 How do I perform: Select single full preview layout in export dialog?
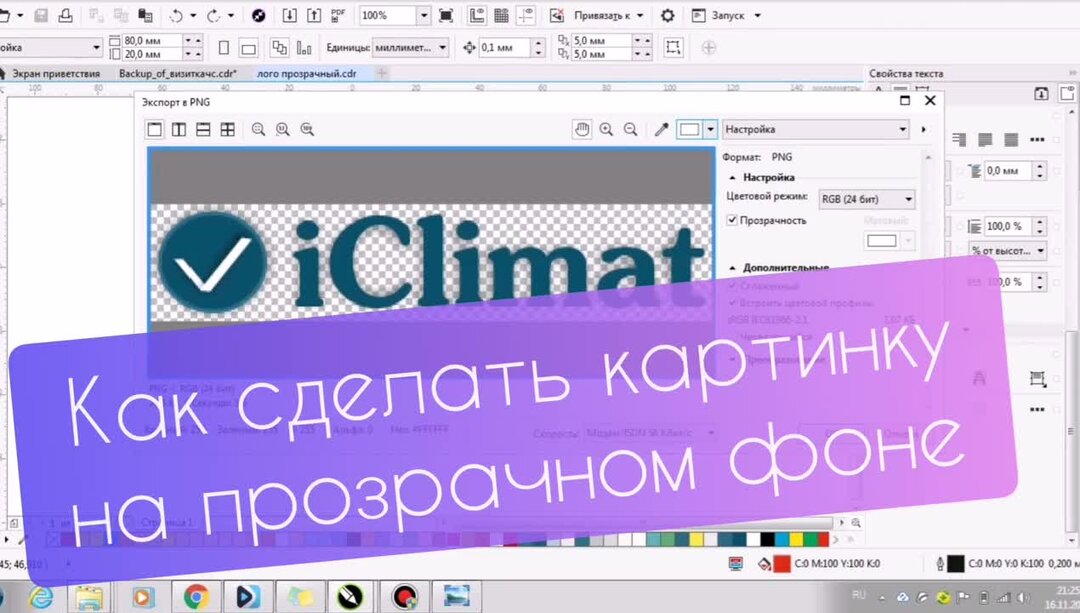click(155, 129)
